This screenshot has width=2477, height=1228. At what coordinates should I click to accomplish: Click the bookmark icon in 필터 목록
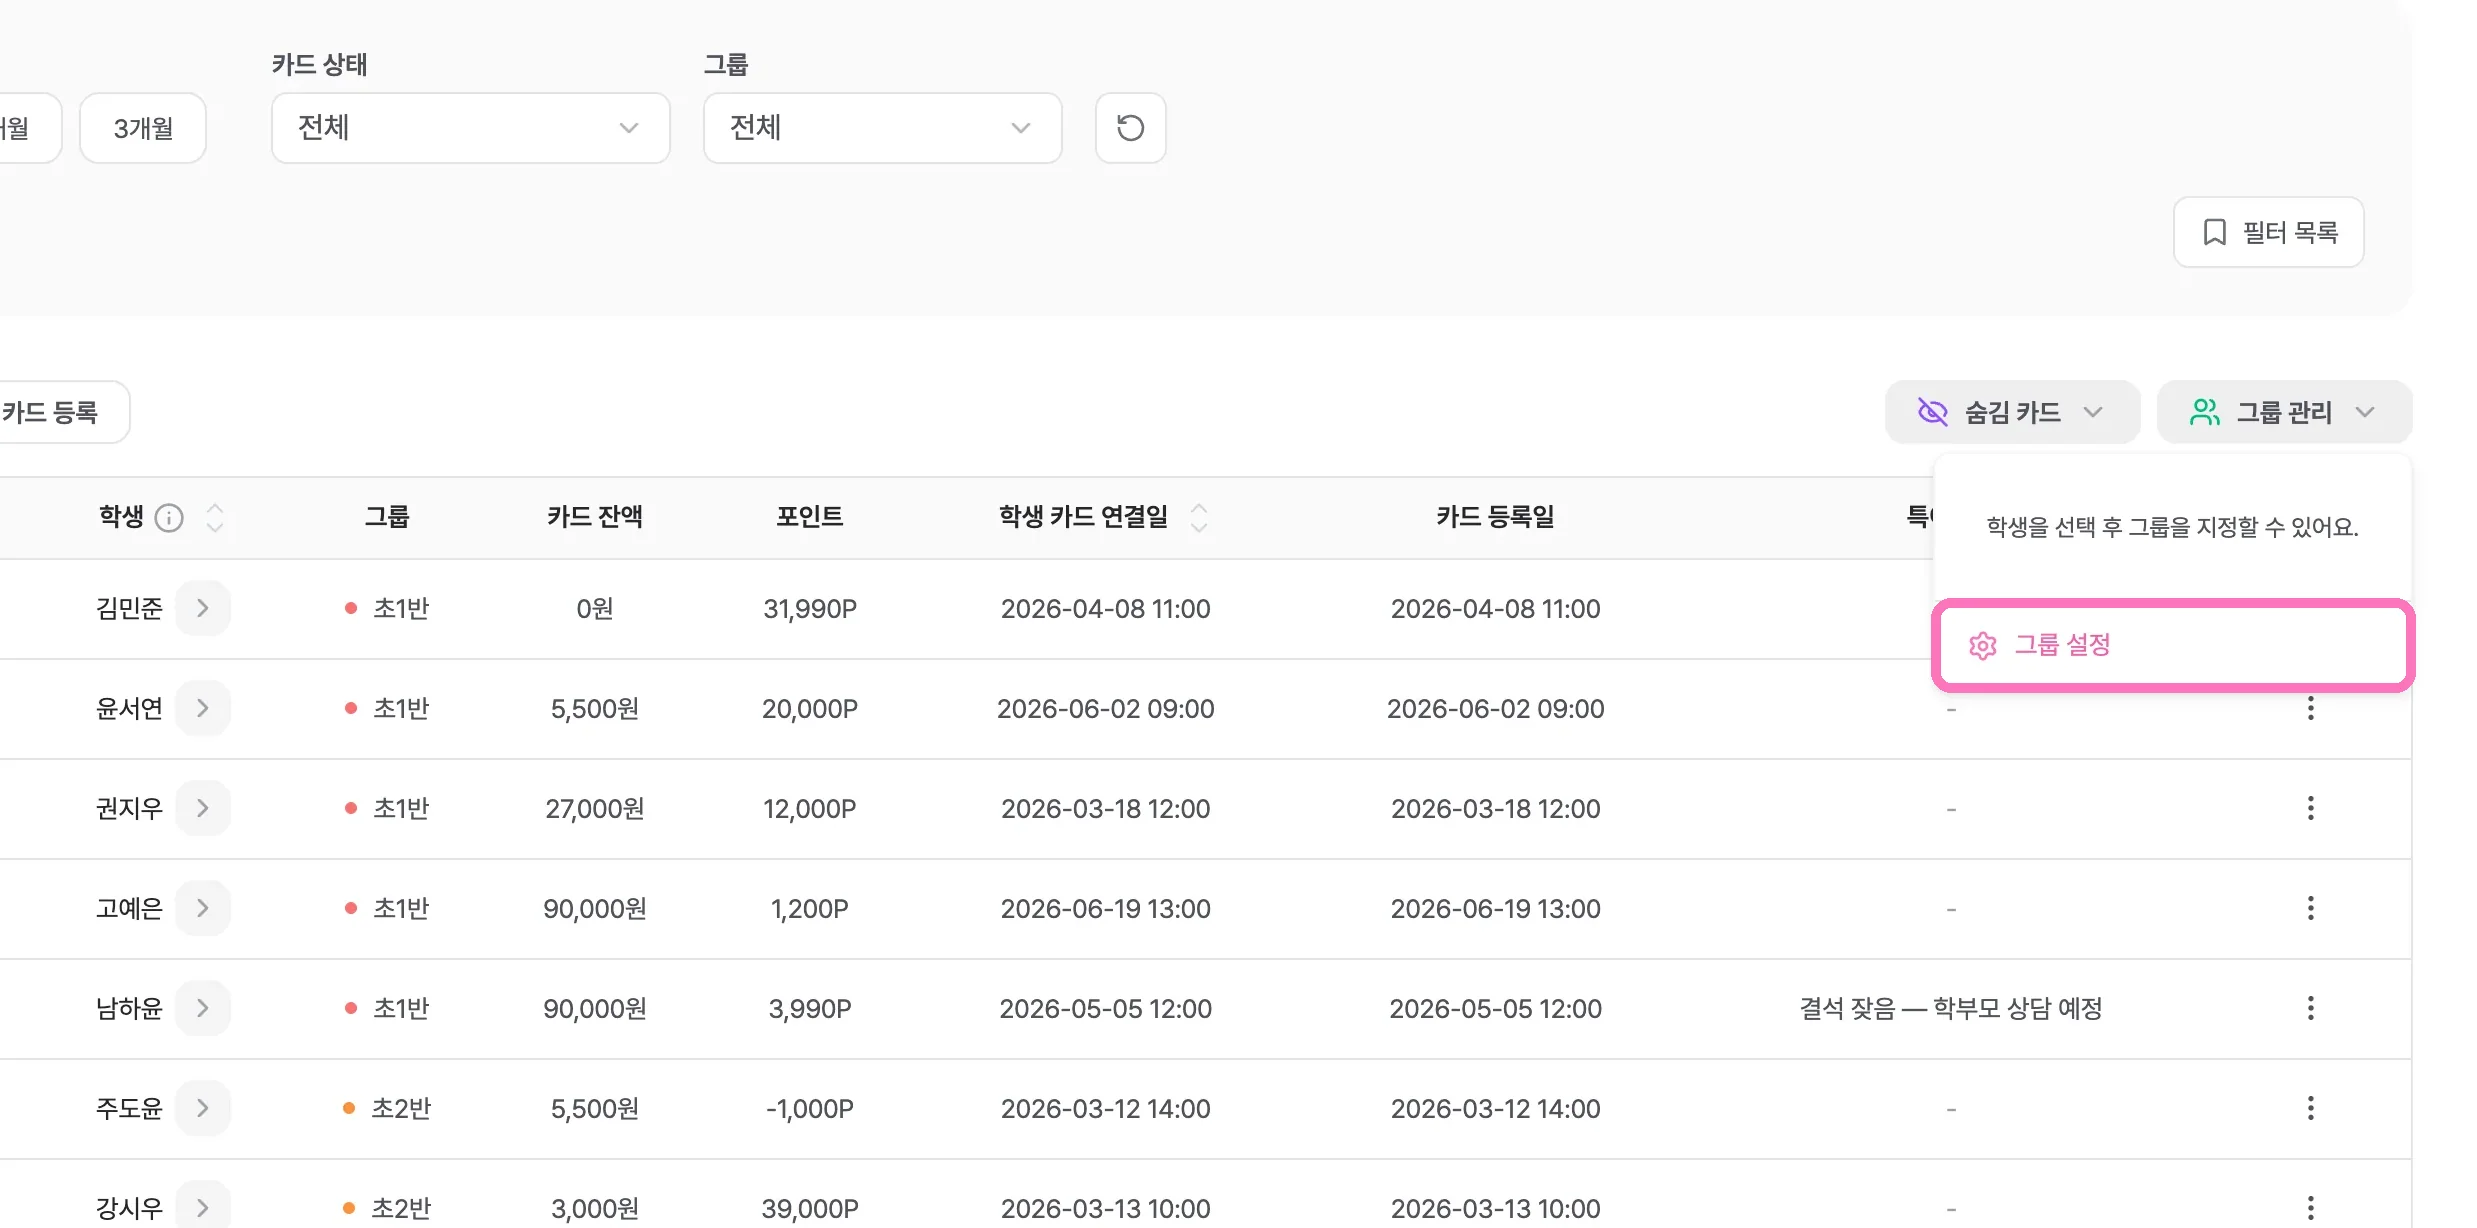pos(2214,232)
